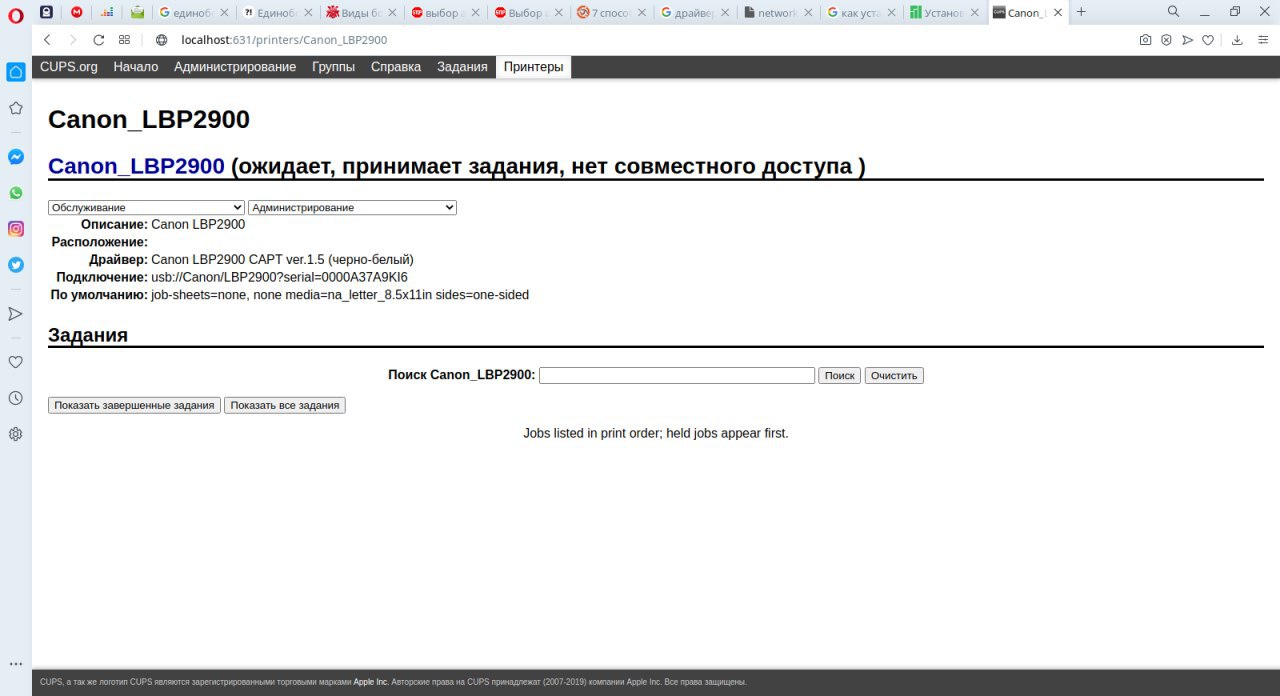Click the Canon_LBP2900 blue link
This screenshot has height=696, width=1280.
coord(136,166)
